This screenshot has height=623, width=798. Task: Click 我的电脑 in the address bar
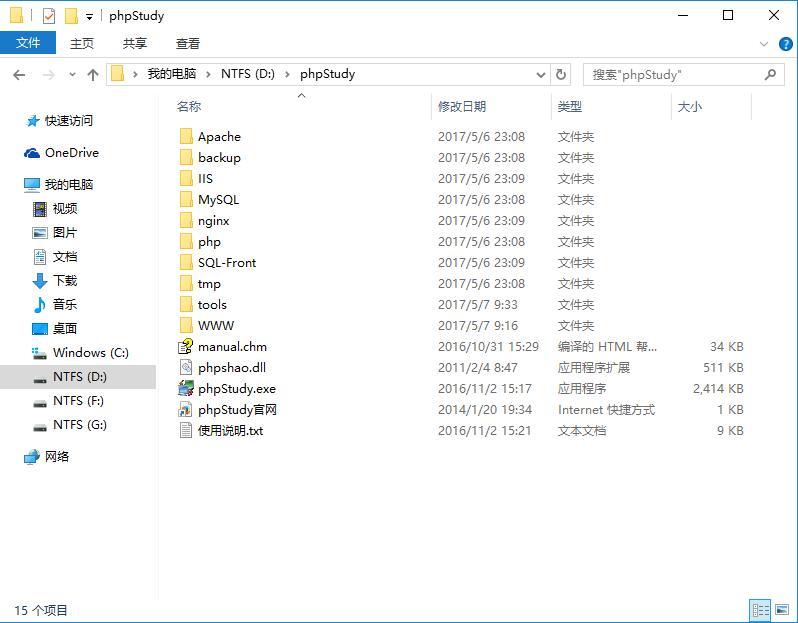tap(172, 74)
